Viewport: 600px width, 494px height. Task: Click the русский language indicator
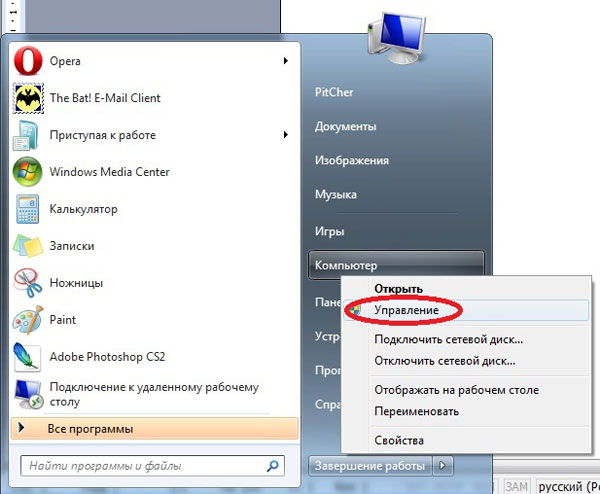point(567,486)
